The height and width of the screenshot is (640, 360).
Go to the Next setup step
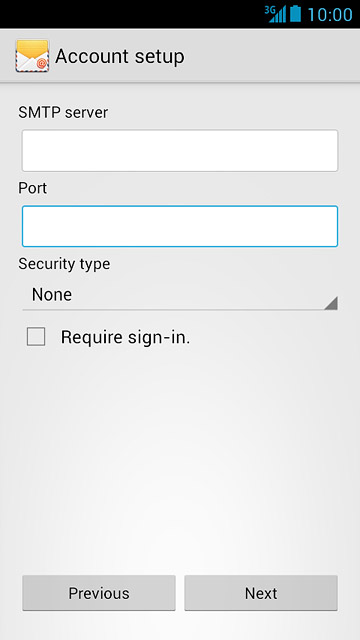coord(261,593)
